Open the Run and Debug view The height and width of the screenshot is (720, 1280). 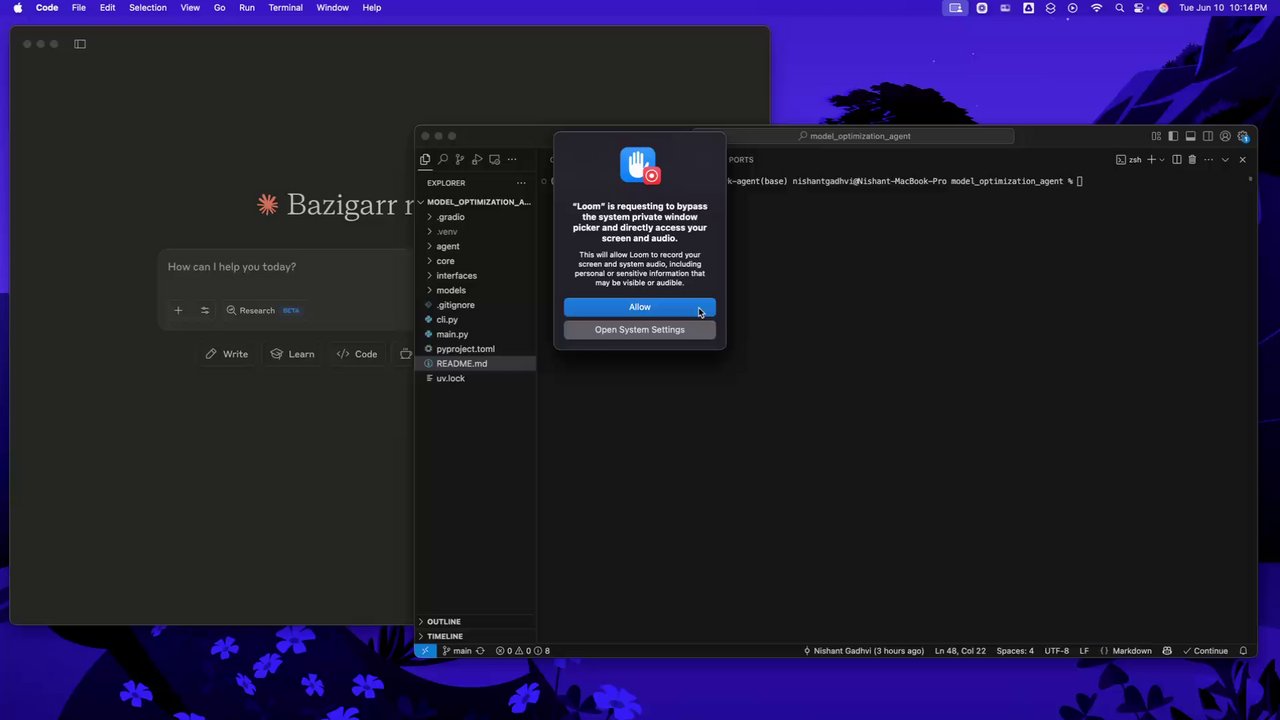point(477,160)
